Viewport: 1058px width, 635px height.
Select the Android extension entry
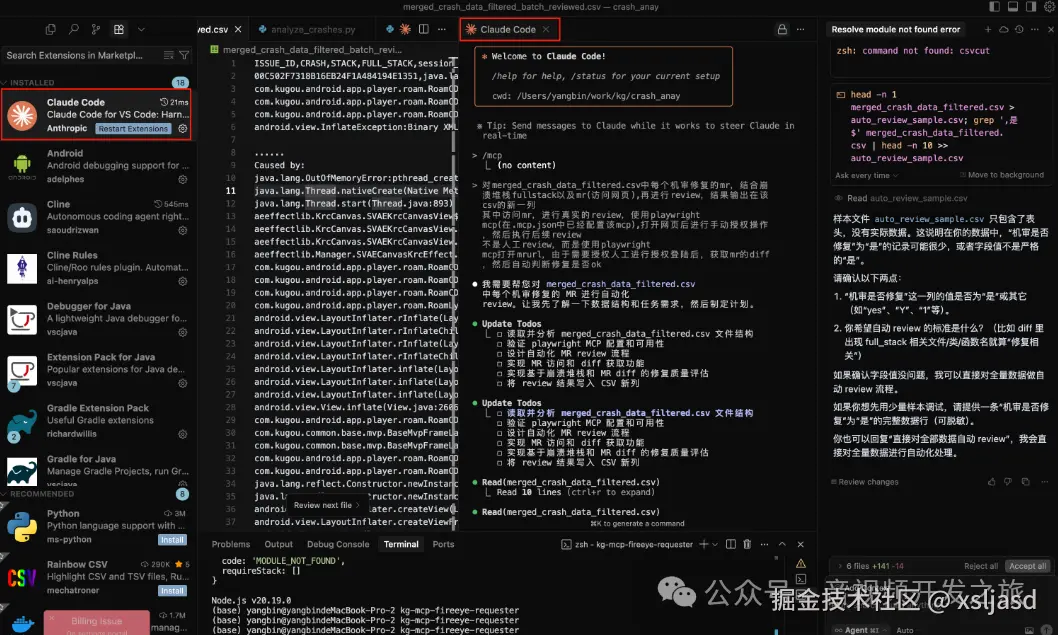click(x=96, y=166)
